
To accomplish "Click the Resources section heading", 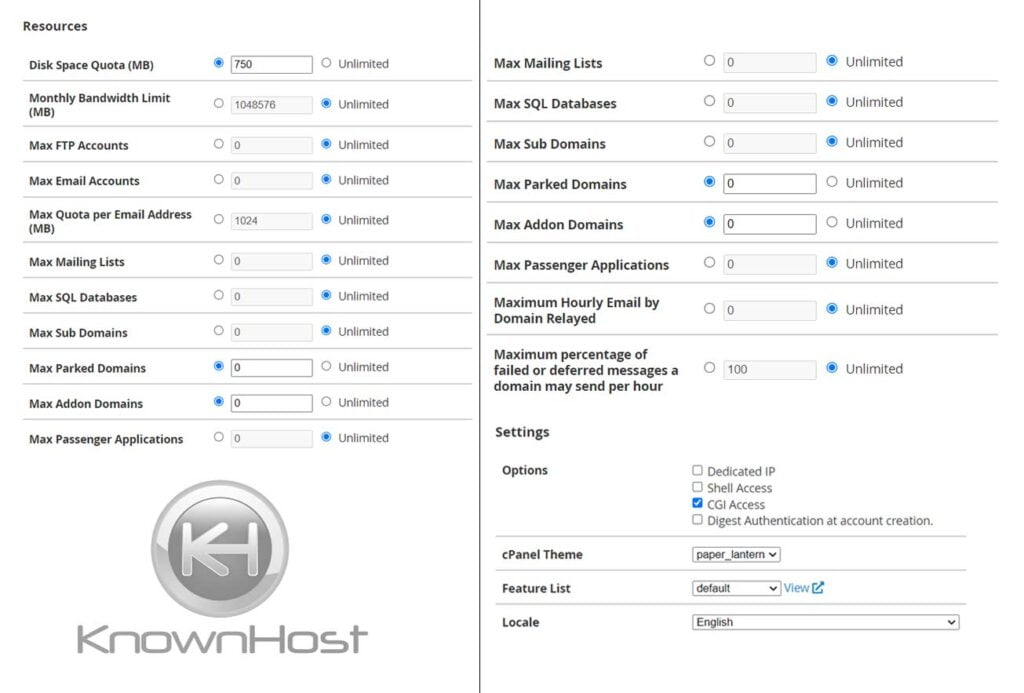I will (x=55, y=26).
